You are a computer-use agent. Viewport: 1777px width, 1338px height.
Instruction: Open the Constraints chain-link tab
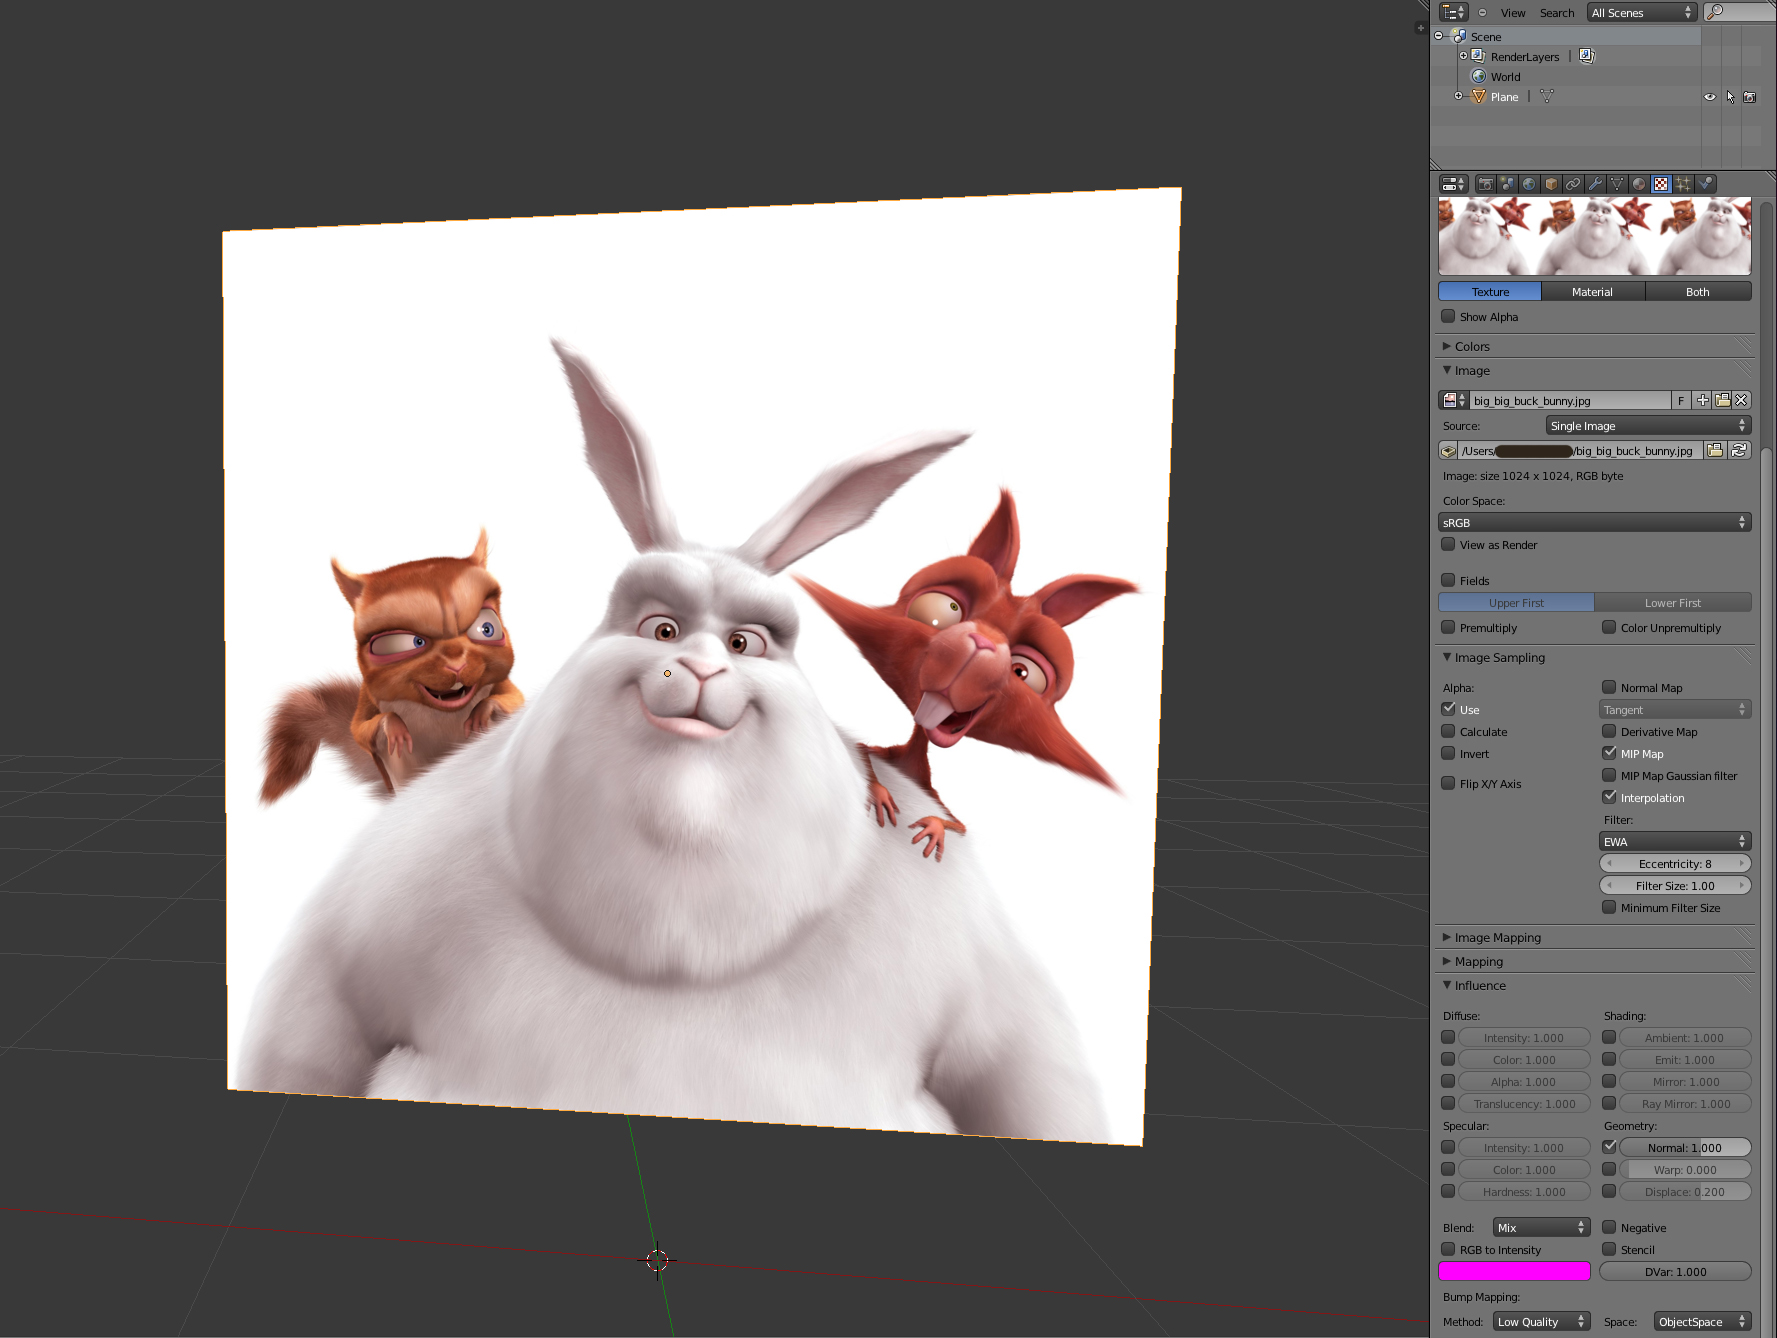[1573, 184]
